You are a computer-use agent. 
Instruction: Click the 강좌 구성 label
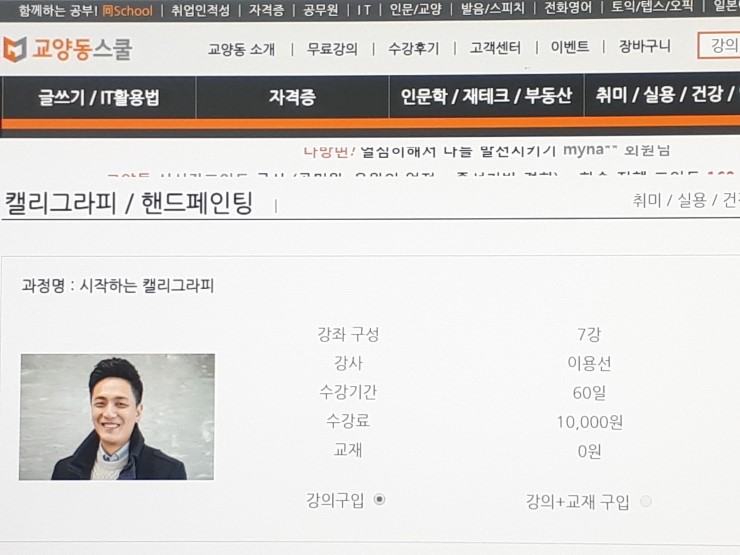tap(348, 335)
